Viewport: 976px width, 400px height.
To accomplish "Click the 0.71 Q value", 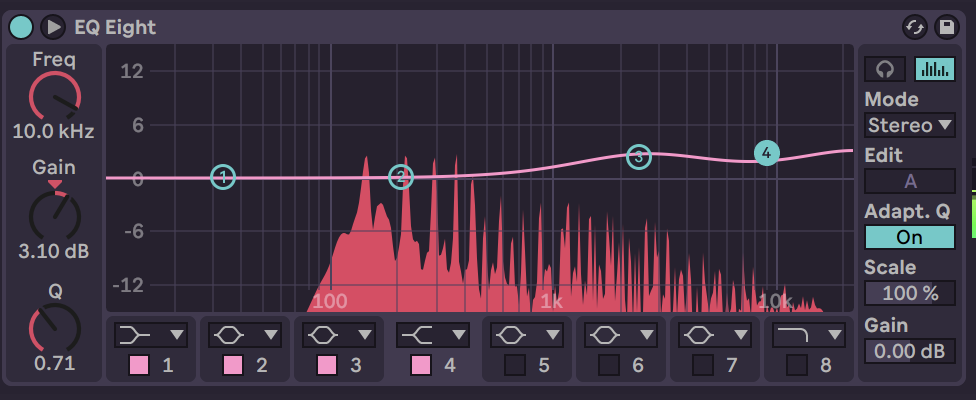I will [55, 363].
